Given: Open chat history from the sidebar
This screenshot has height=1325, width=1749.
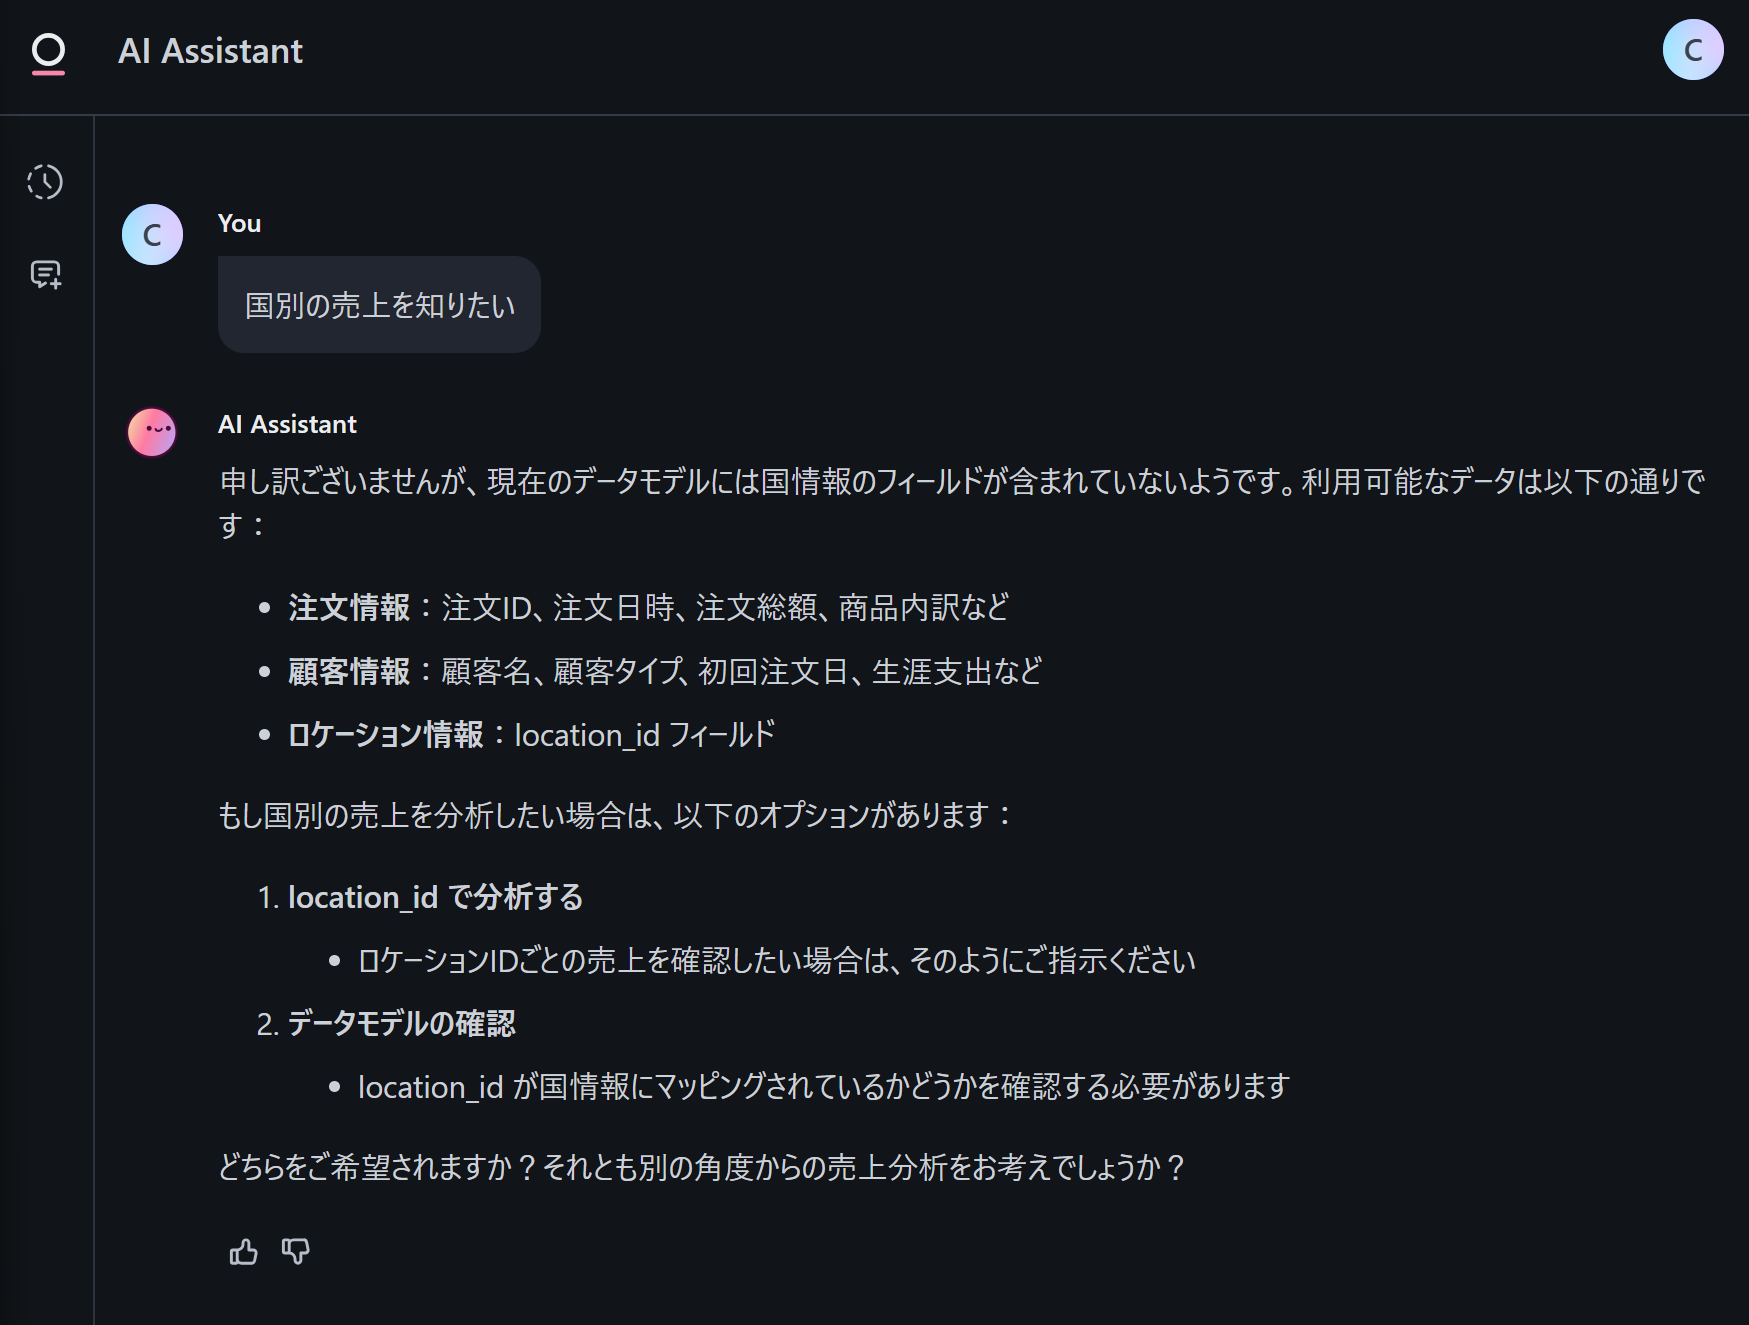Looking at the screenshot, I should click(x=45, y=182).
